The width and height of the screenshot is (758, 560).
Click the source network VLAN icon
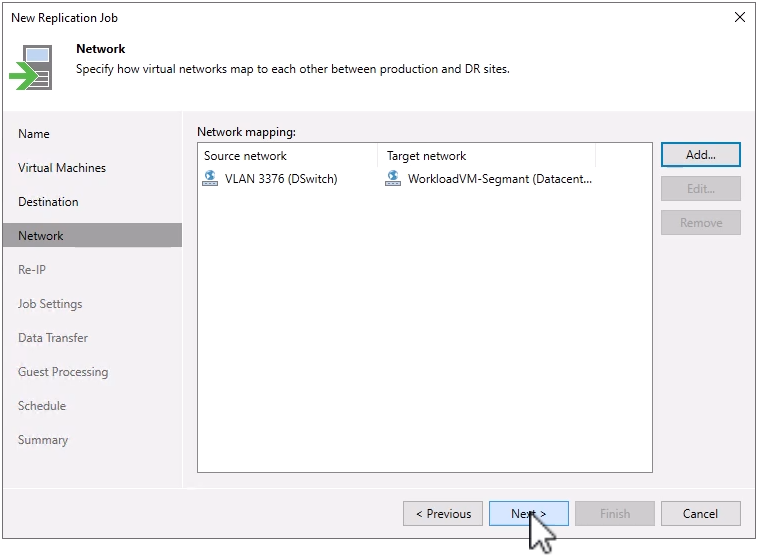210,179
